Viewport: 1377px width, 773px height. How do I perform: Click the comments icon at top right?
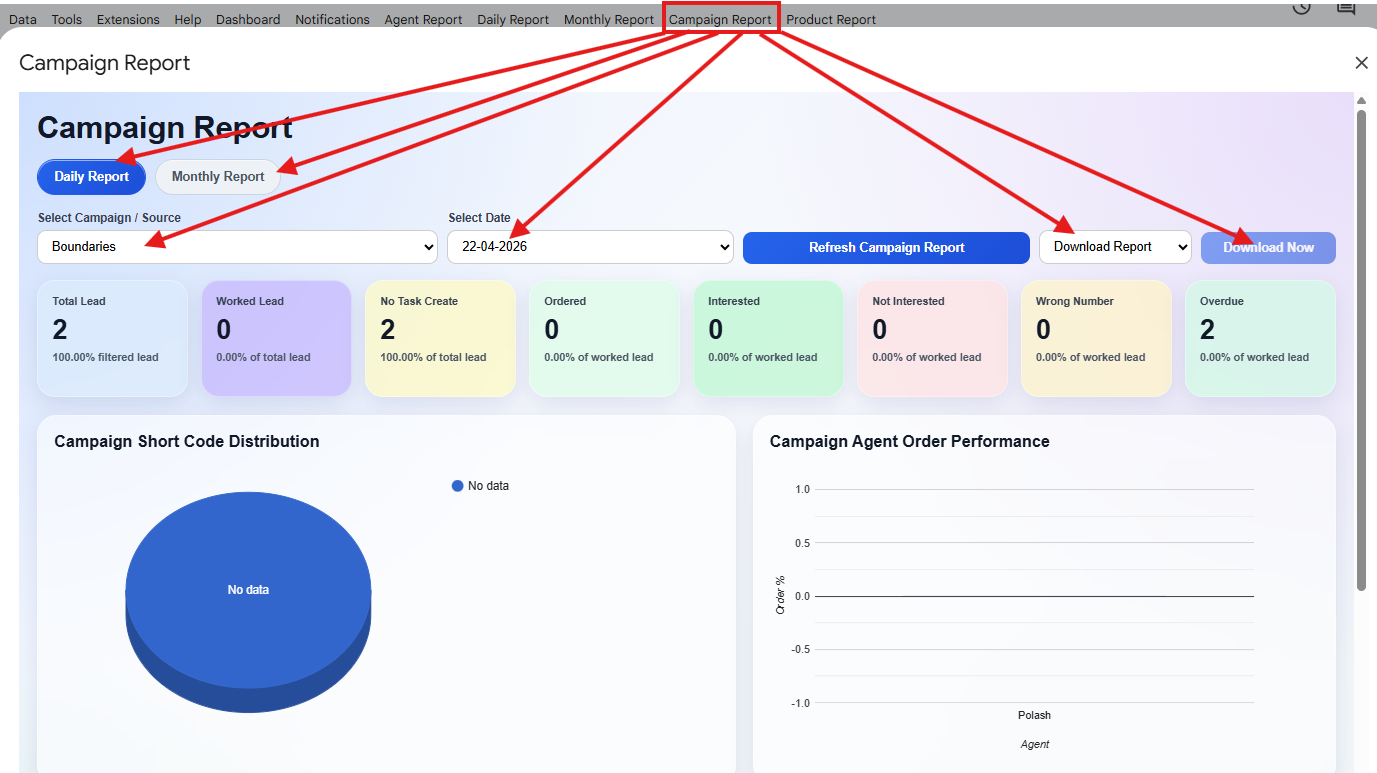1346,7
